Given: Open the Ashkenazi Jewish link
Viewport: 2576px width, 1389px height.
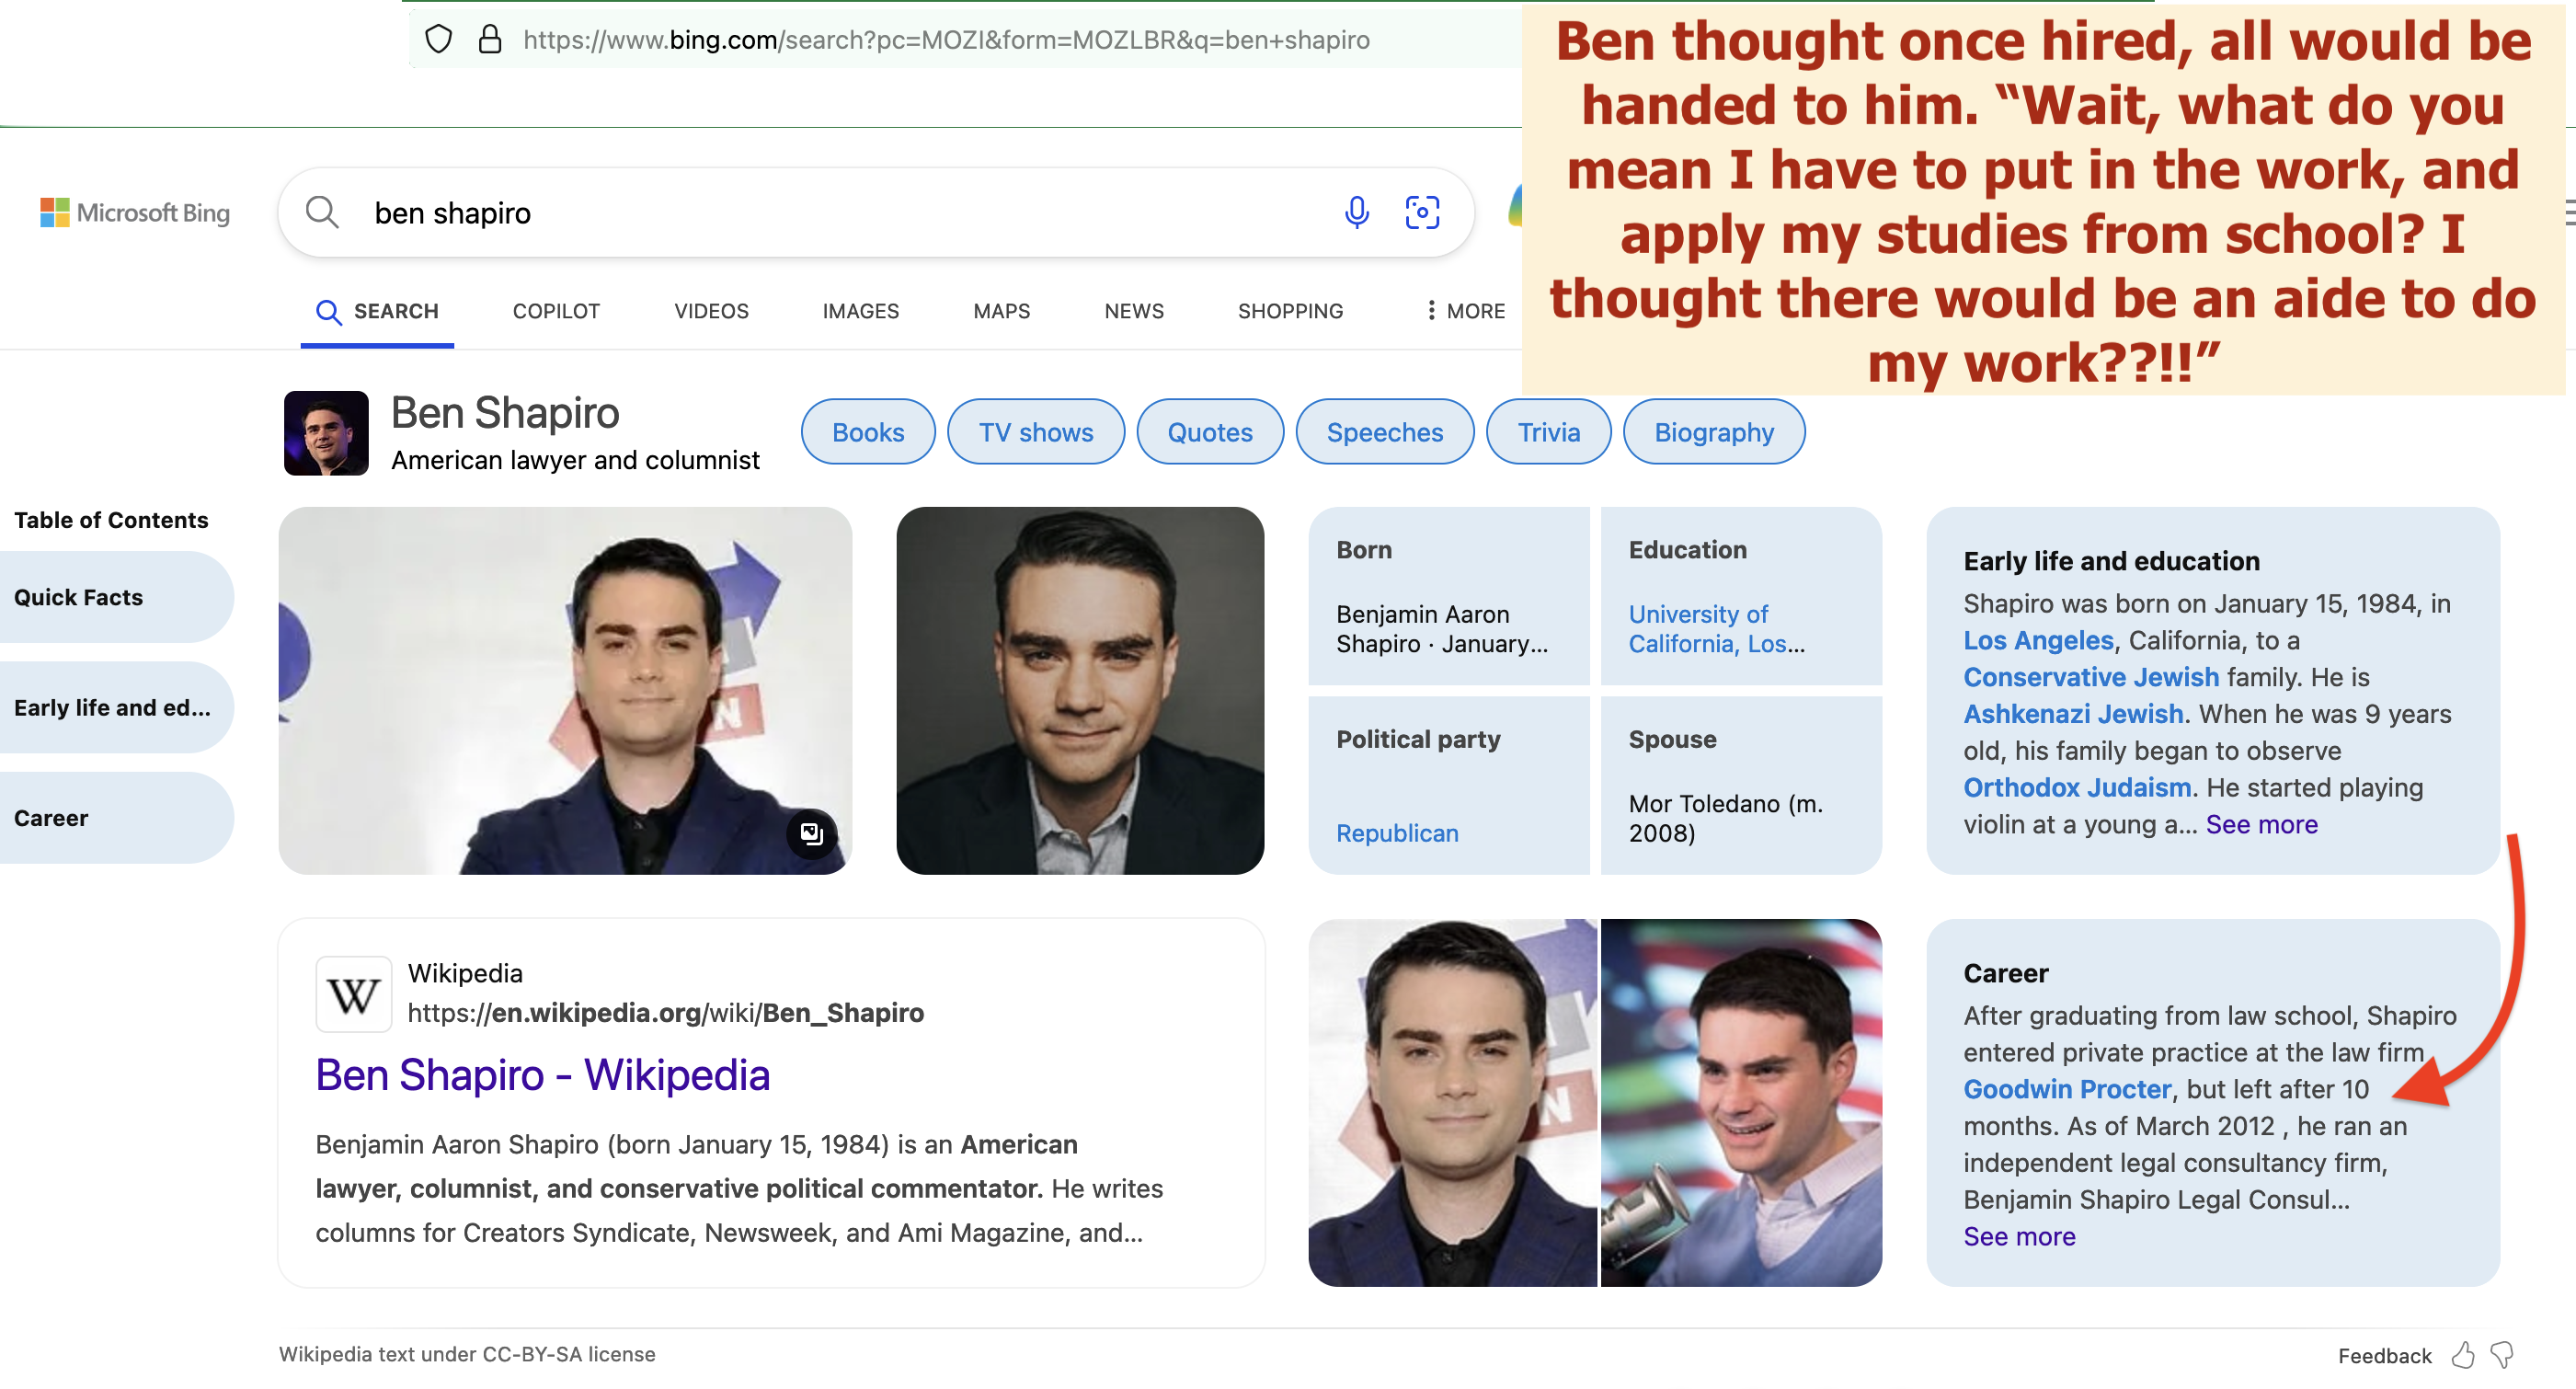Looking at the screenshot, I should 2073,714.
